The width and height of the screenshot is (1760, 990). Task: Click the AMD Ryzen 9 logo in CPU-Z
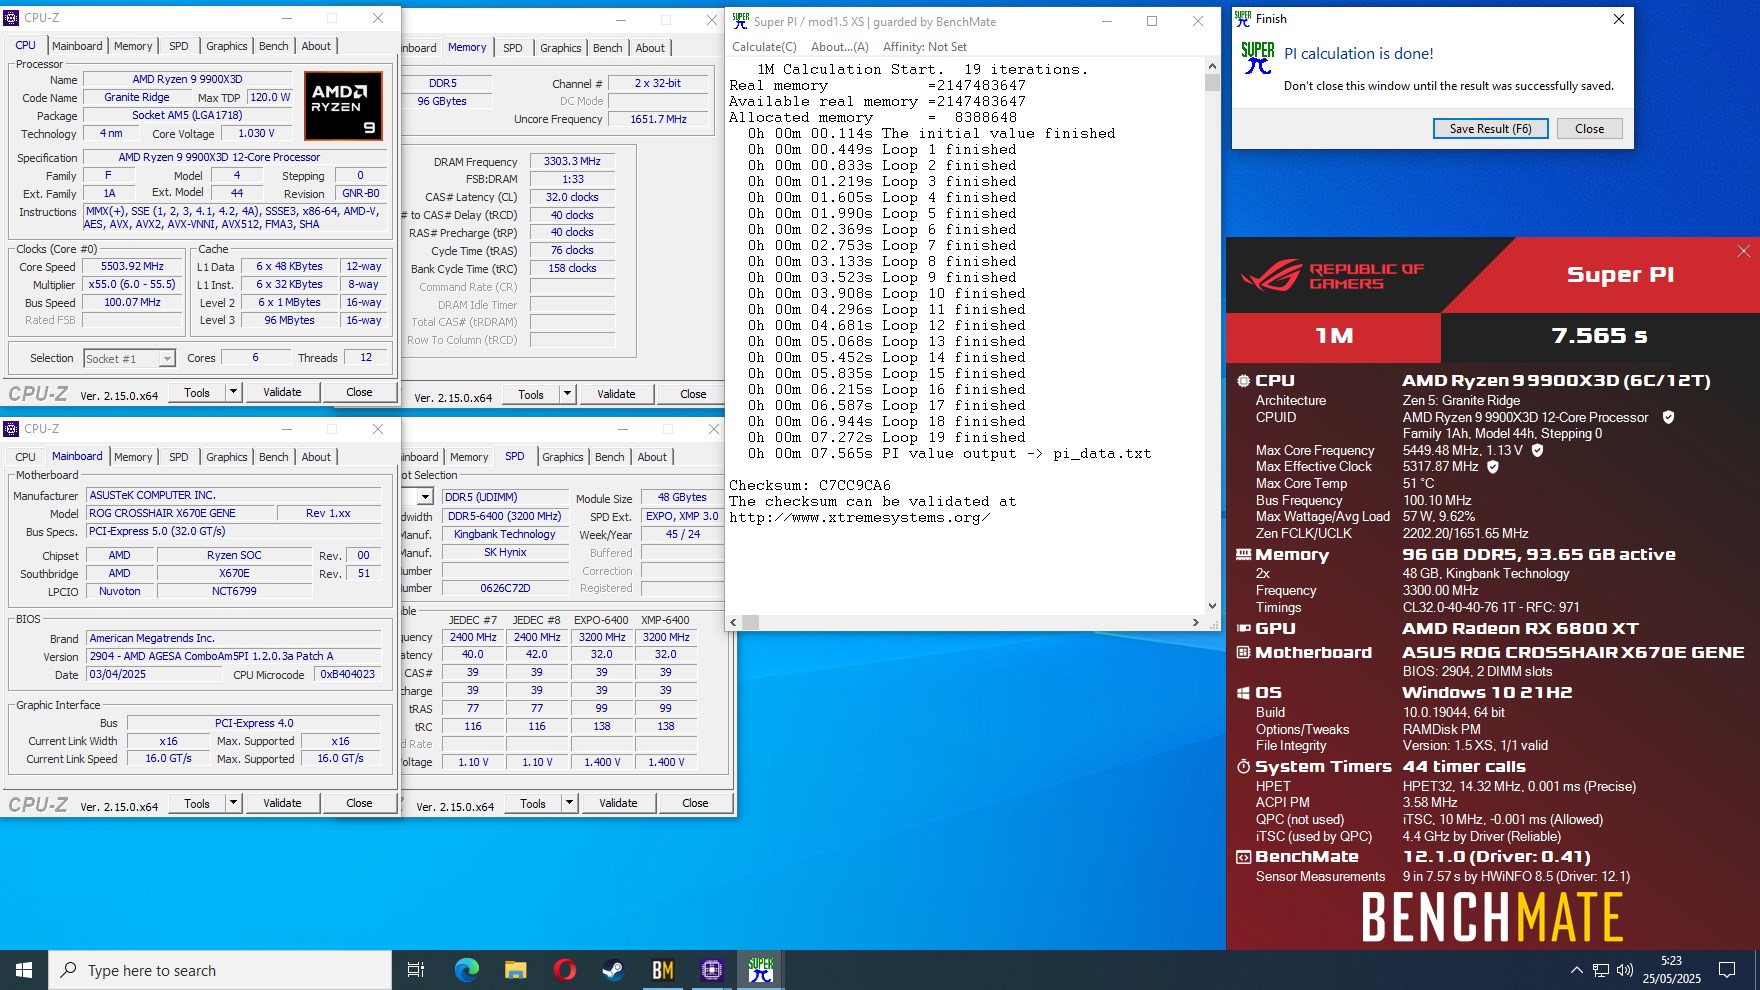pyautogui.click(x=343, y=105)
